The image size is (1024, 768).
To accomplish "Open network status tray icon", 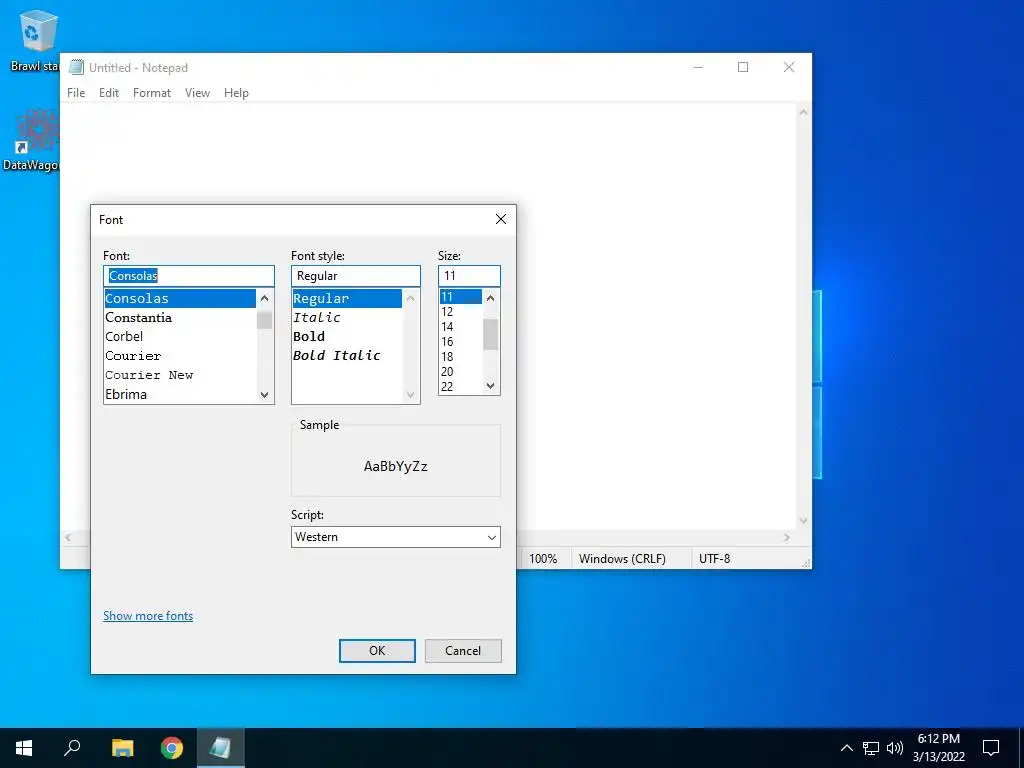I will tap(871, 748).
